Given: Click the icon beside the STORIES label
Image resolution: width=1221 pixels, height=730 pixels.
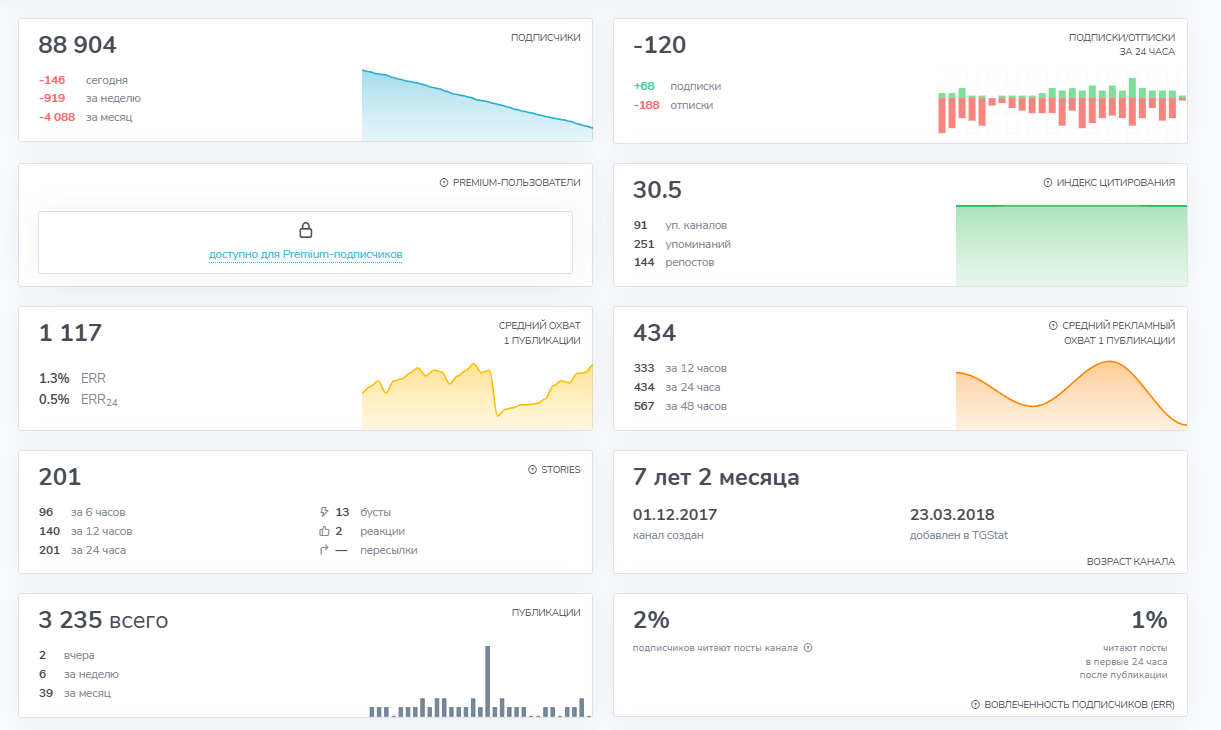Looking at the screenshot, I should [532, 470].
